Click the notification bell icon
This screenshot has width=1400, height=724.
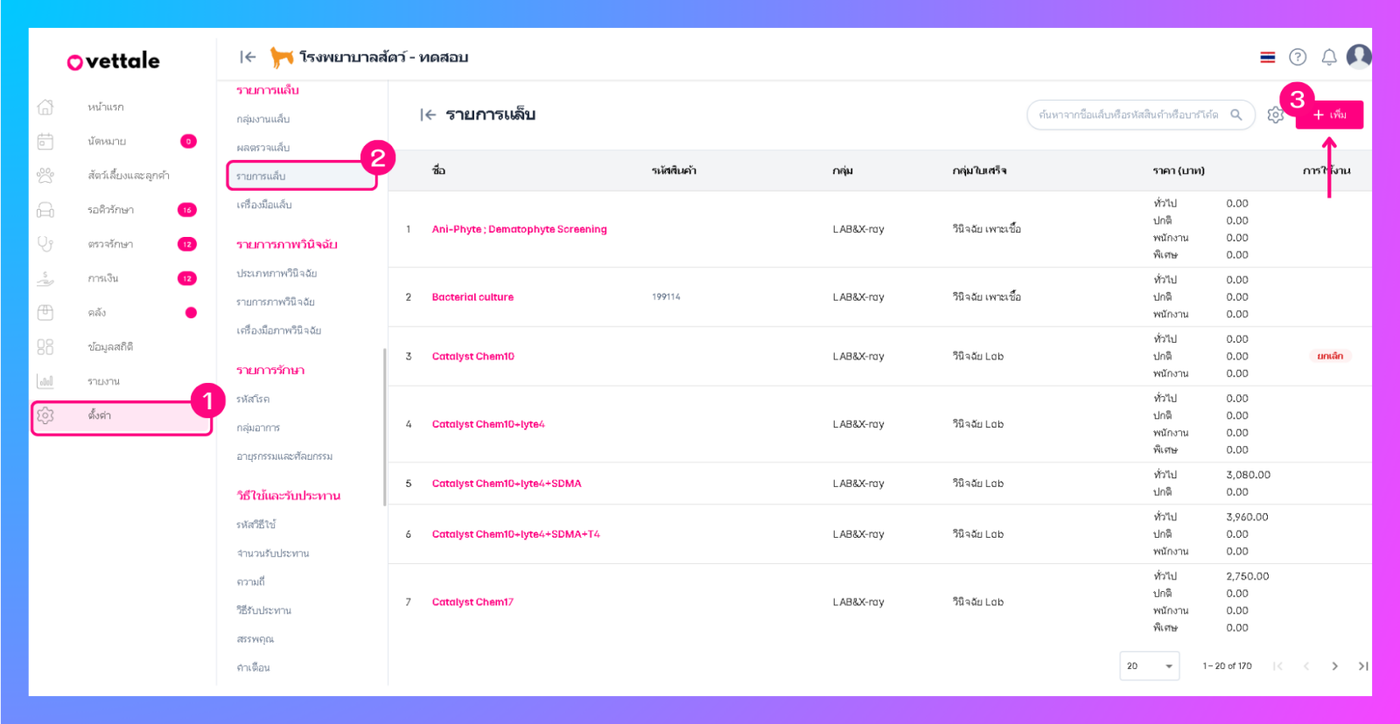coord(1329,57)
